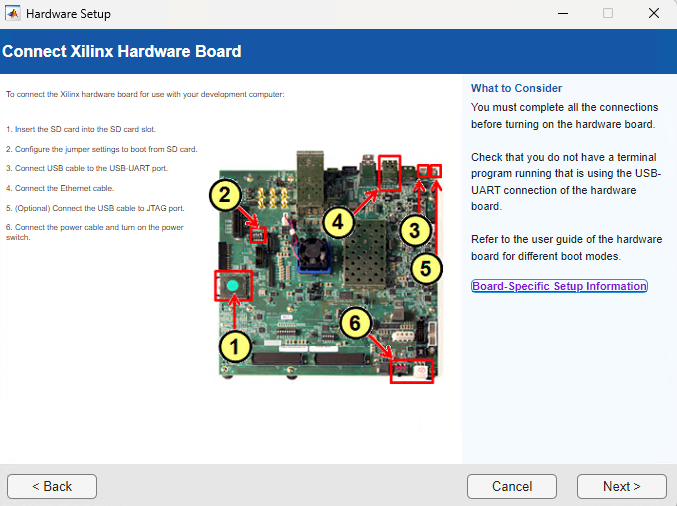This screenshot has height=506, width=677.
Task: Select the yellow callout number 3
Action: 415,232
